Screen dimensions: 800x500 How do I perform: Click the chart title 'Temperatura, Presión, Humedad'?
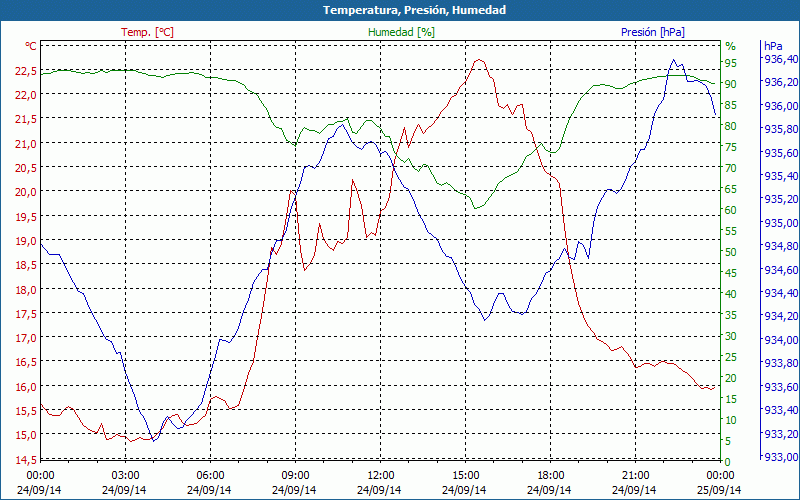(x=414, y=10)
